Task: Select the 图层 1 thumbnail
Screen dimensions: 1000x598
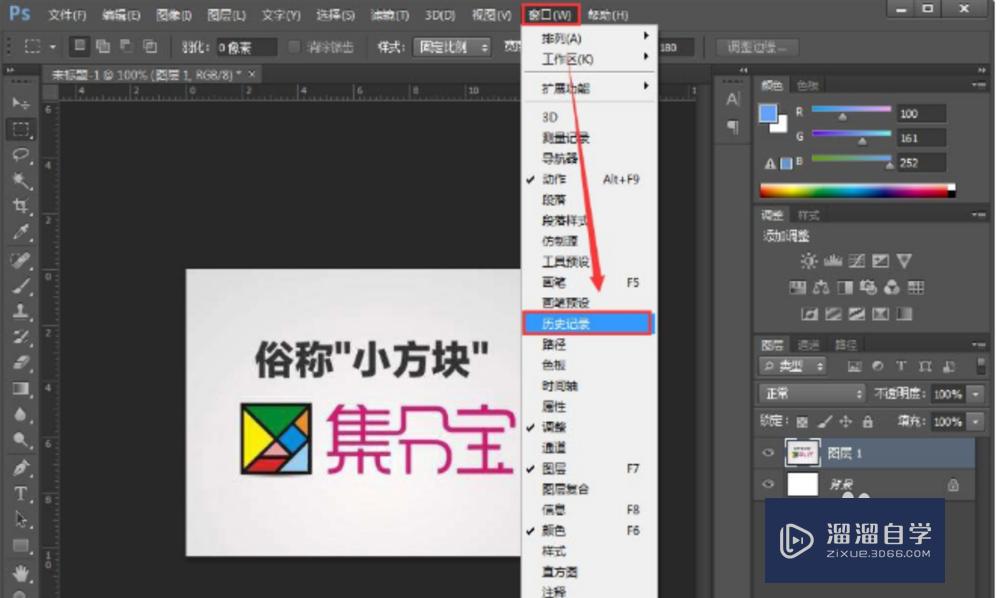Action: 802,452
